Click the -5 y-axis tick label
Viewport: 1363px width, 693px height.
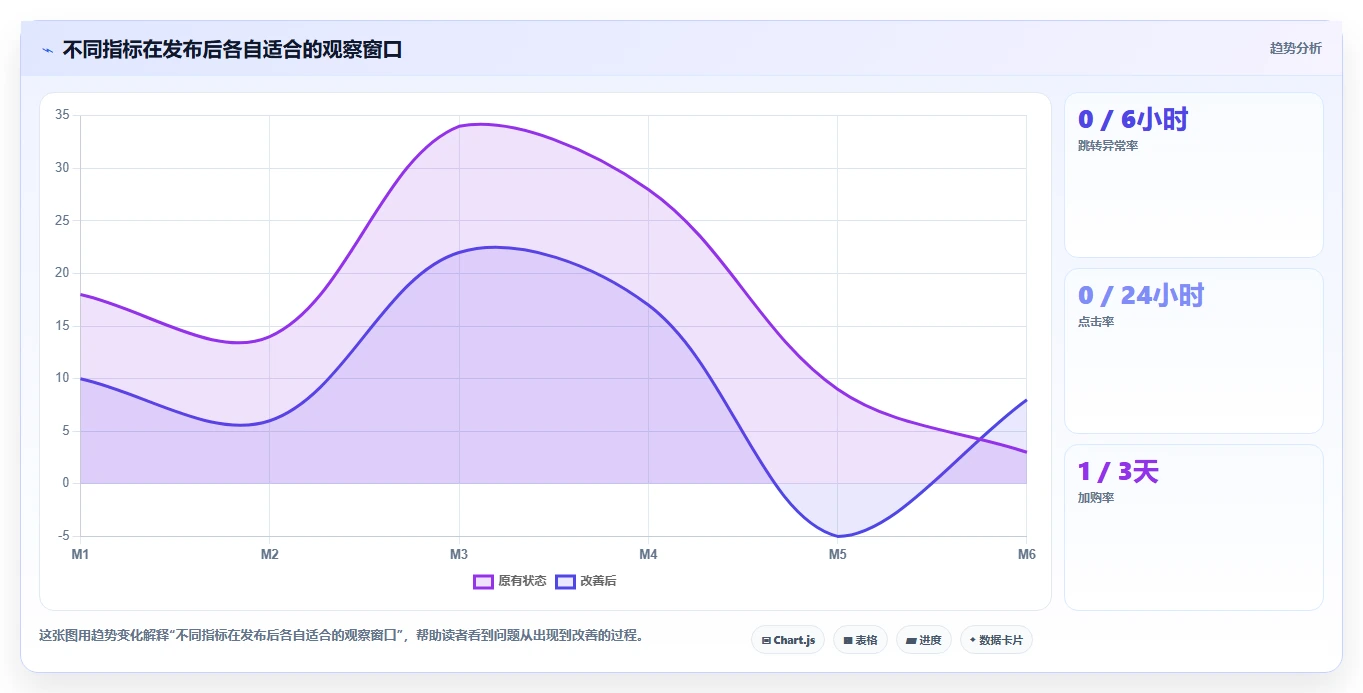(x=64, y=536)
